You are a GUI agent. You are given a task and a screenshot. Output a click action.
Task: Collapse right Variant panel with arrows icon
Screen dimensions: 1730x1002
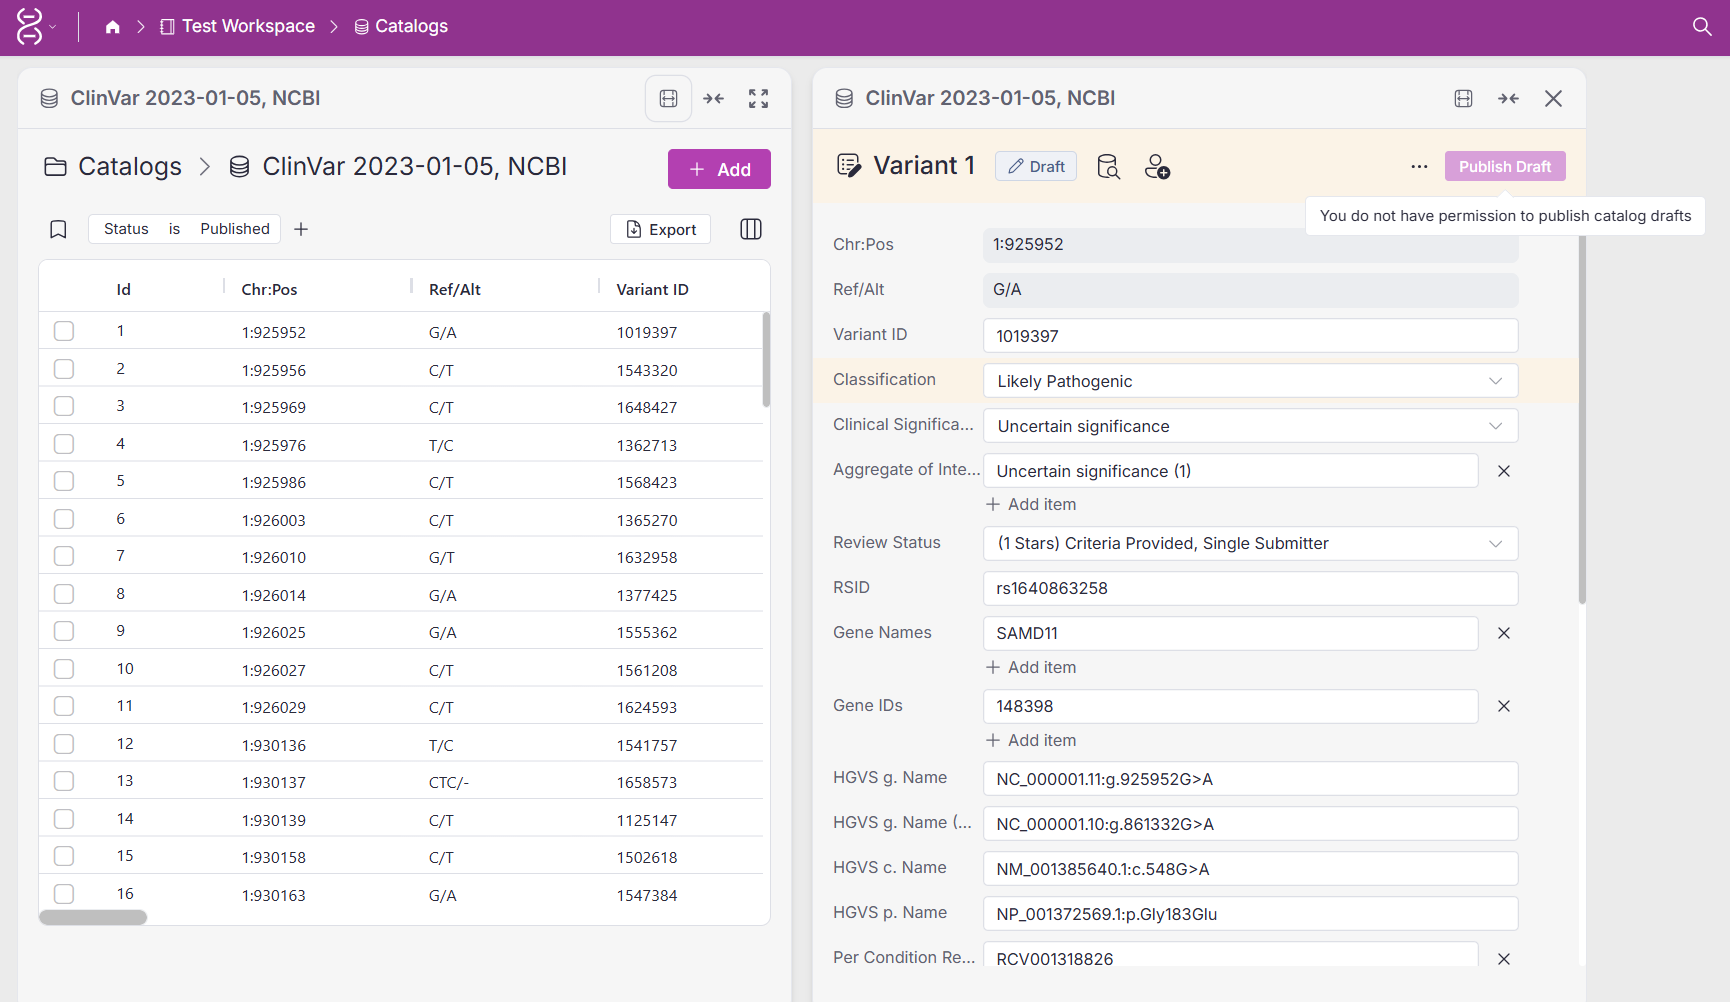[1508, 98]
